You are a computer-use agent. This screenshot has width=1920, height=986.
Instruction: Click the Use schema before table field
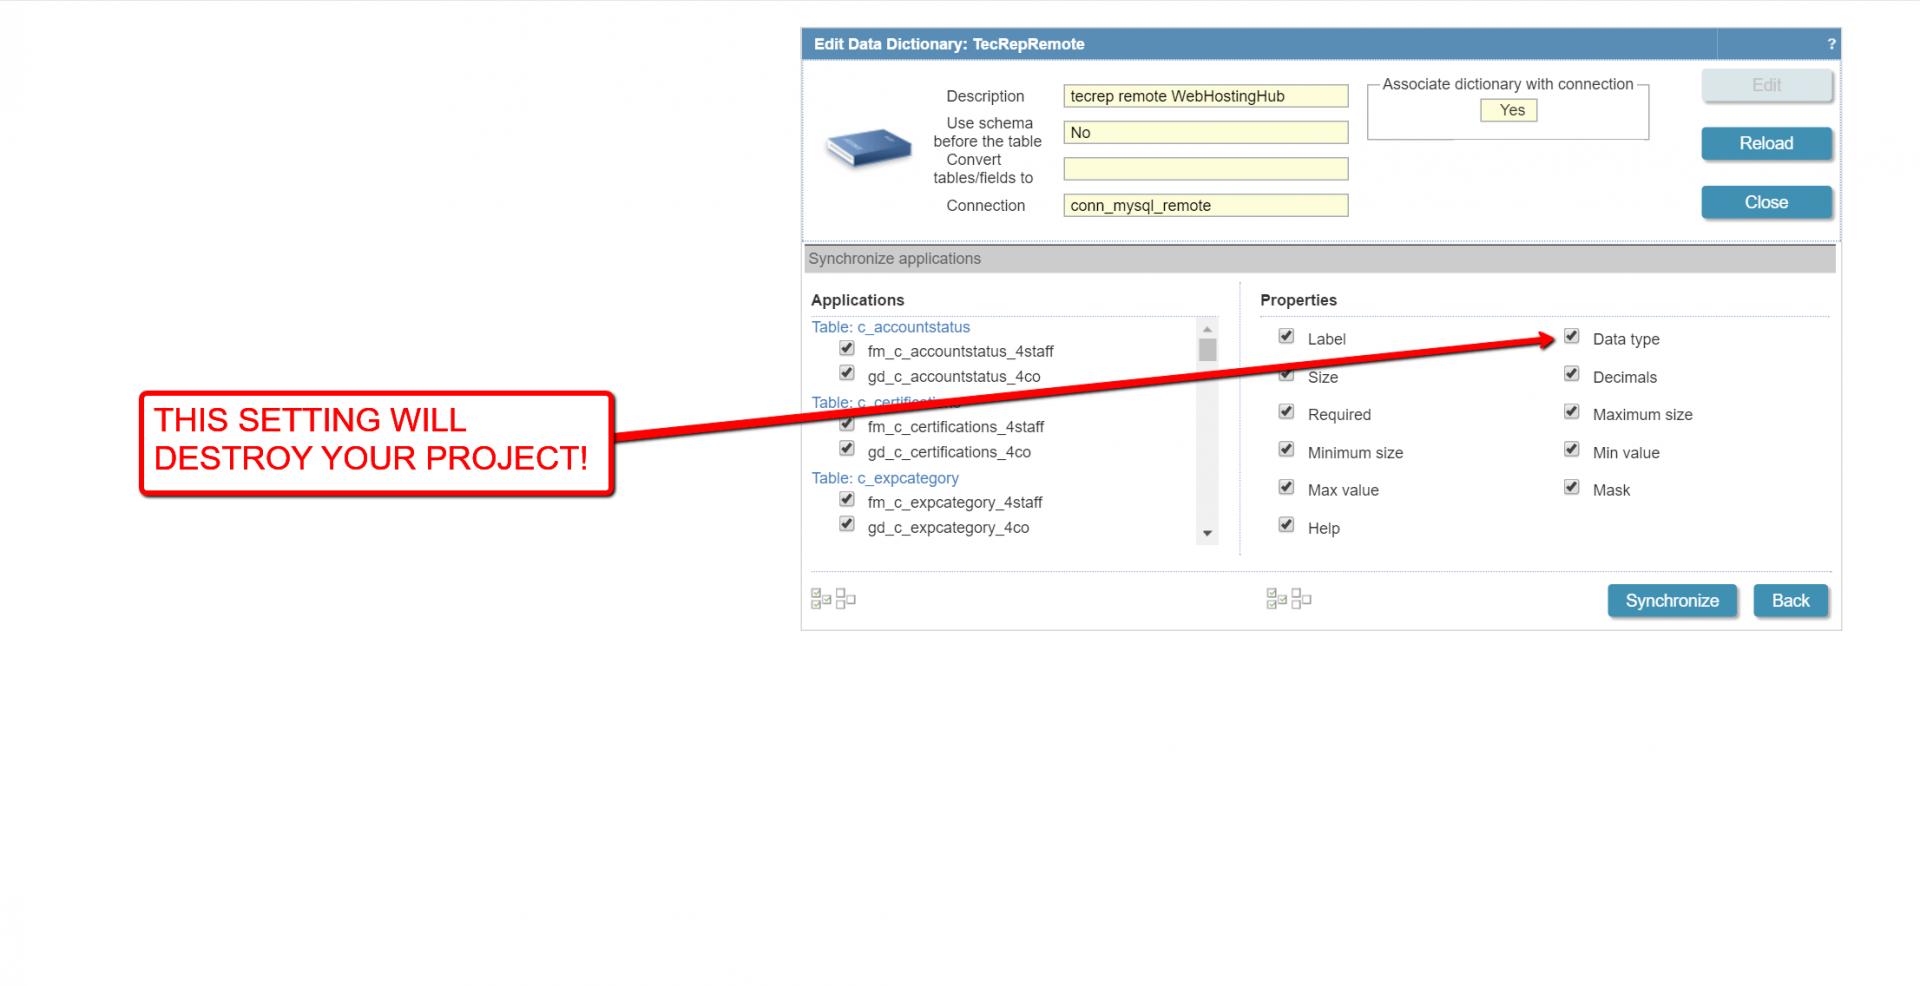1205,132
